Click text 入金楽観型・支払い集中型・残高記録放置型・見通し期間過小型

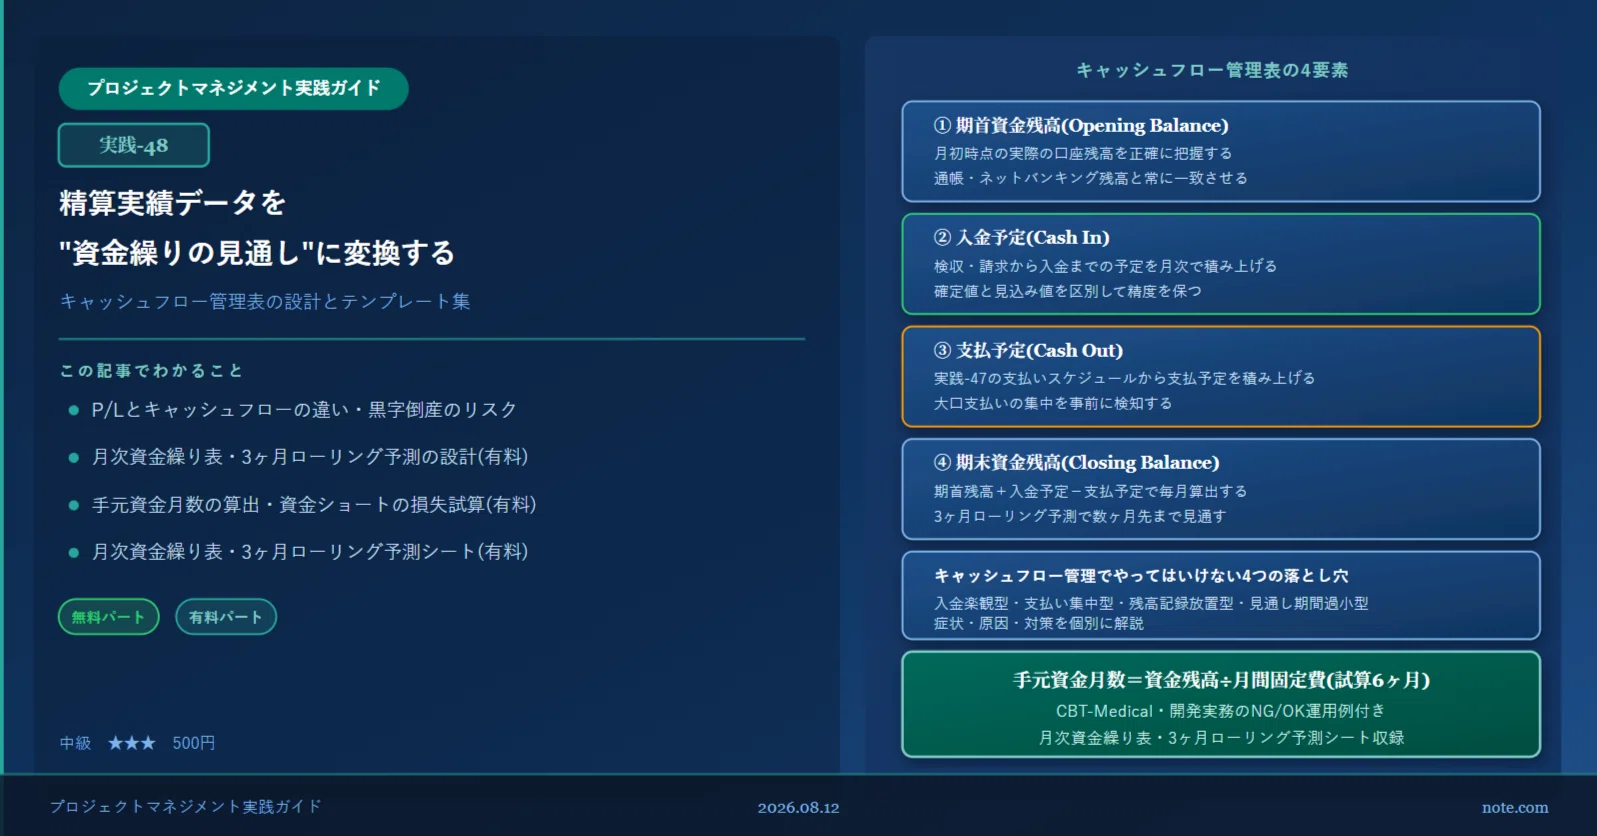pos(1151,603)
